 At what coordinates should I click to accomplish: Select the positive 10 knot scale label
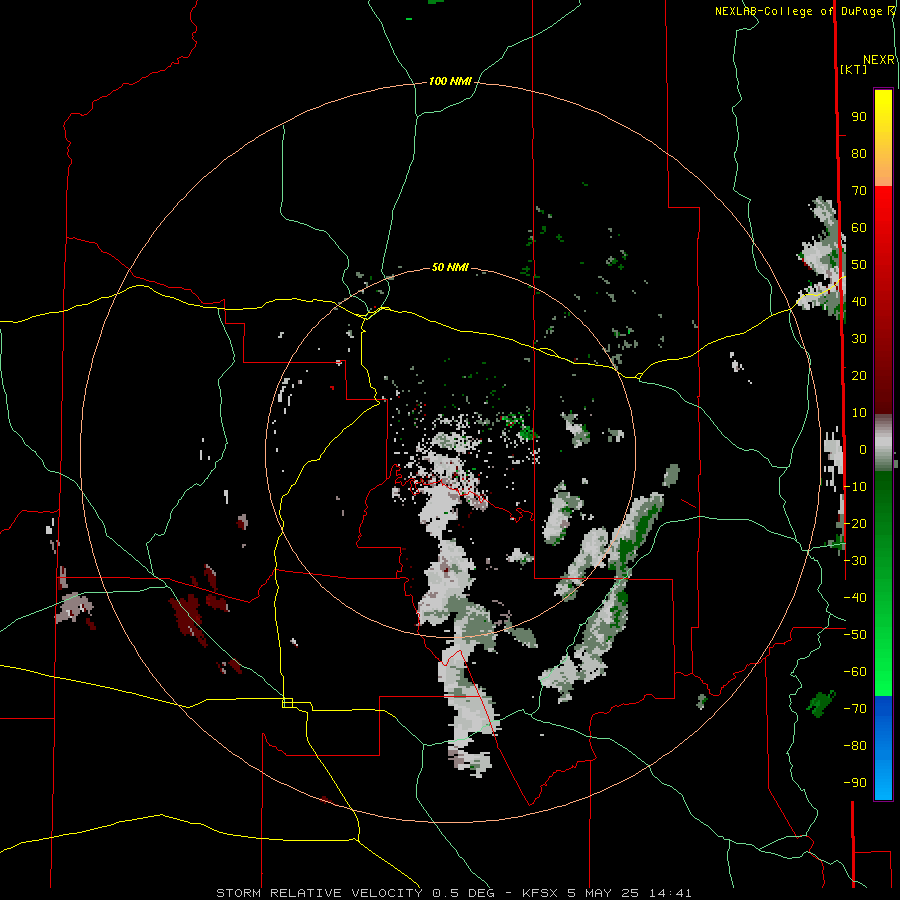(x=859, y=413)
